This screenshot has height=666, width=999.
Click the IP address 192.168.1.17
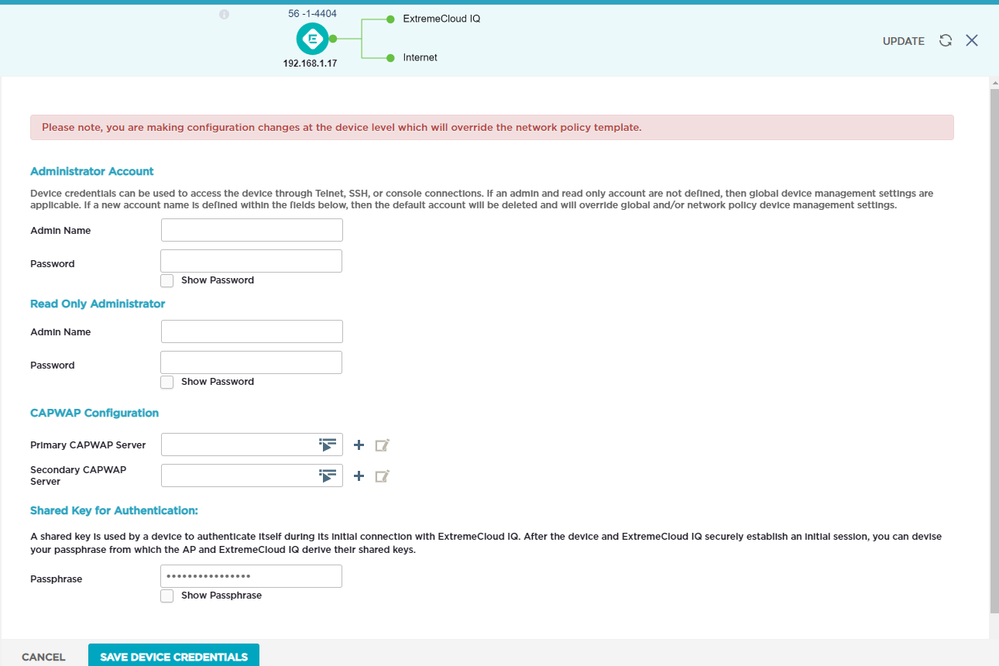click(x=310, y=63)
